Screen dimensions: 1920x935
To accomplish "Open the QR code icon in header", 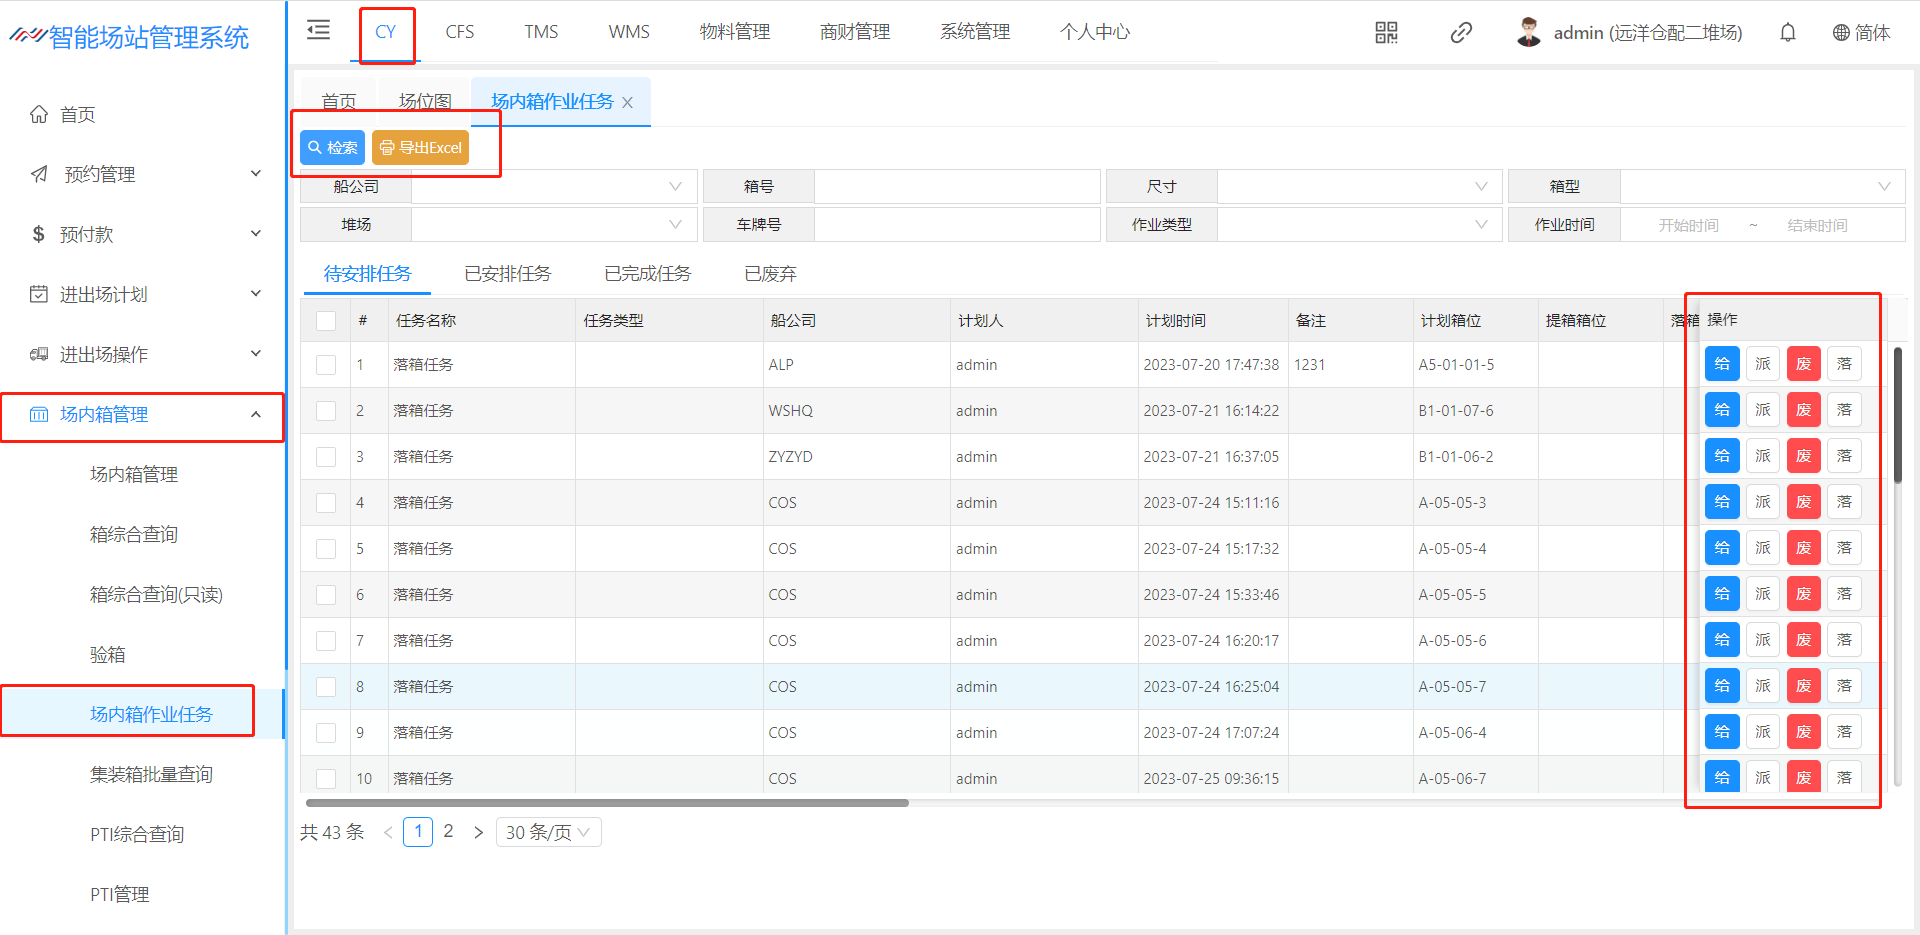I will point(1386,33).
